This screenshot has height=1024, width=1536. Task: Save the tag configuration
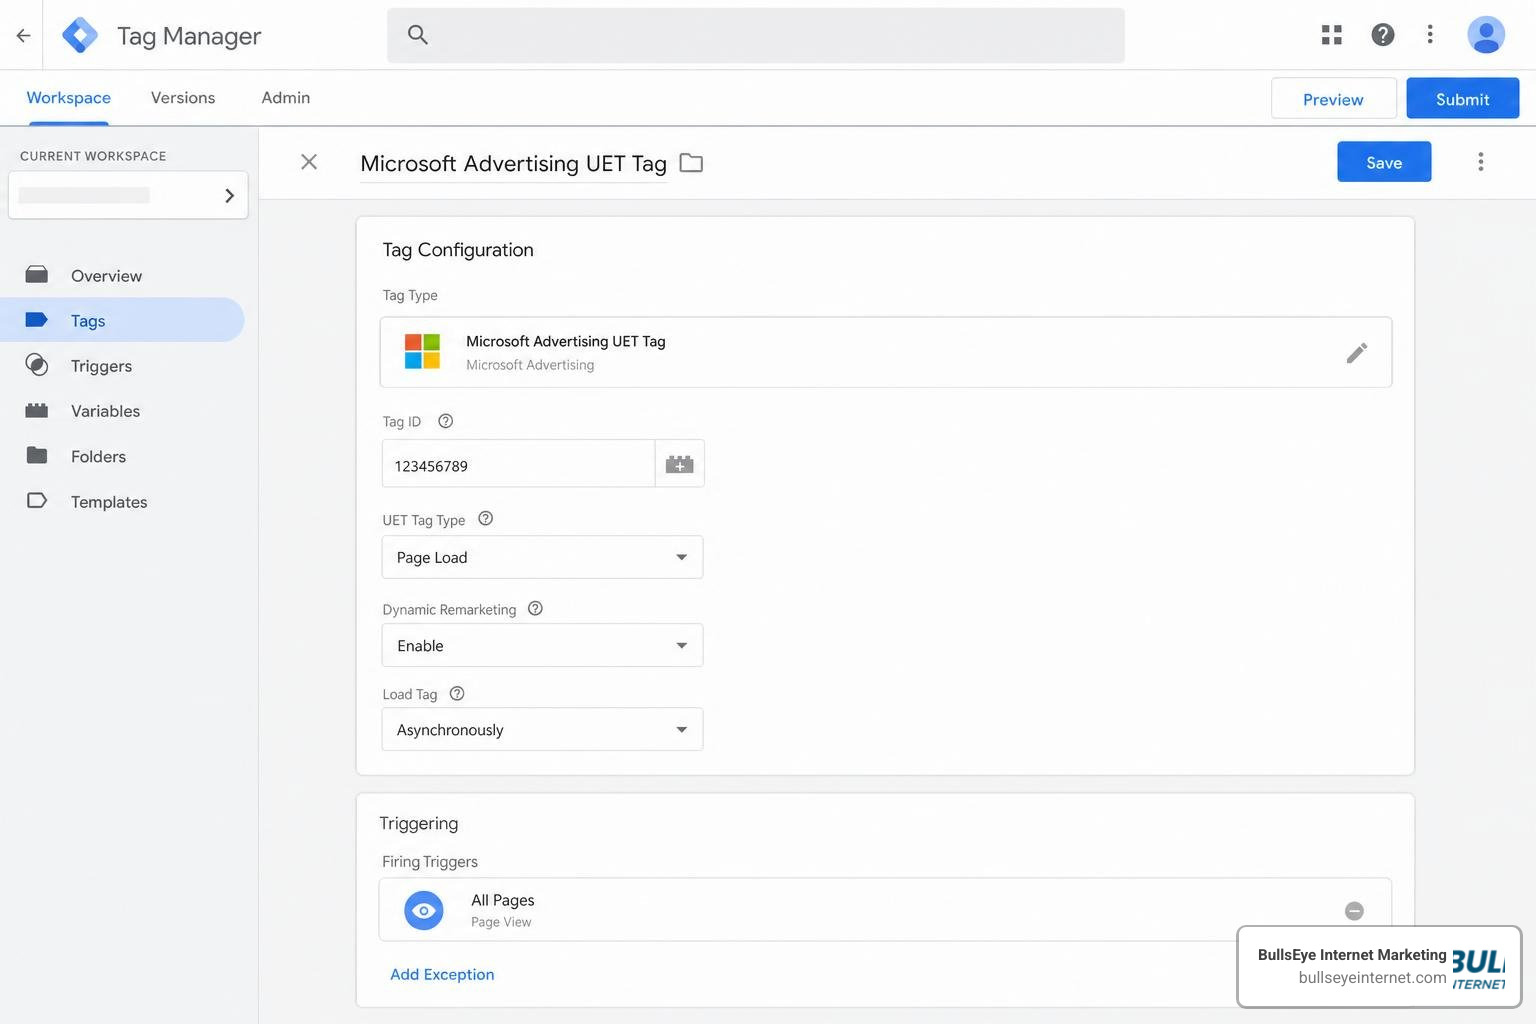(1384, 162)
